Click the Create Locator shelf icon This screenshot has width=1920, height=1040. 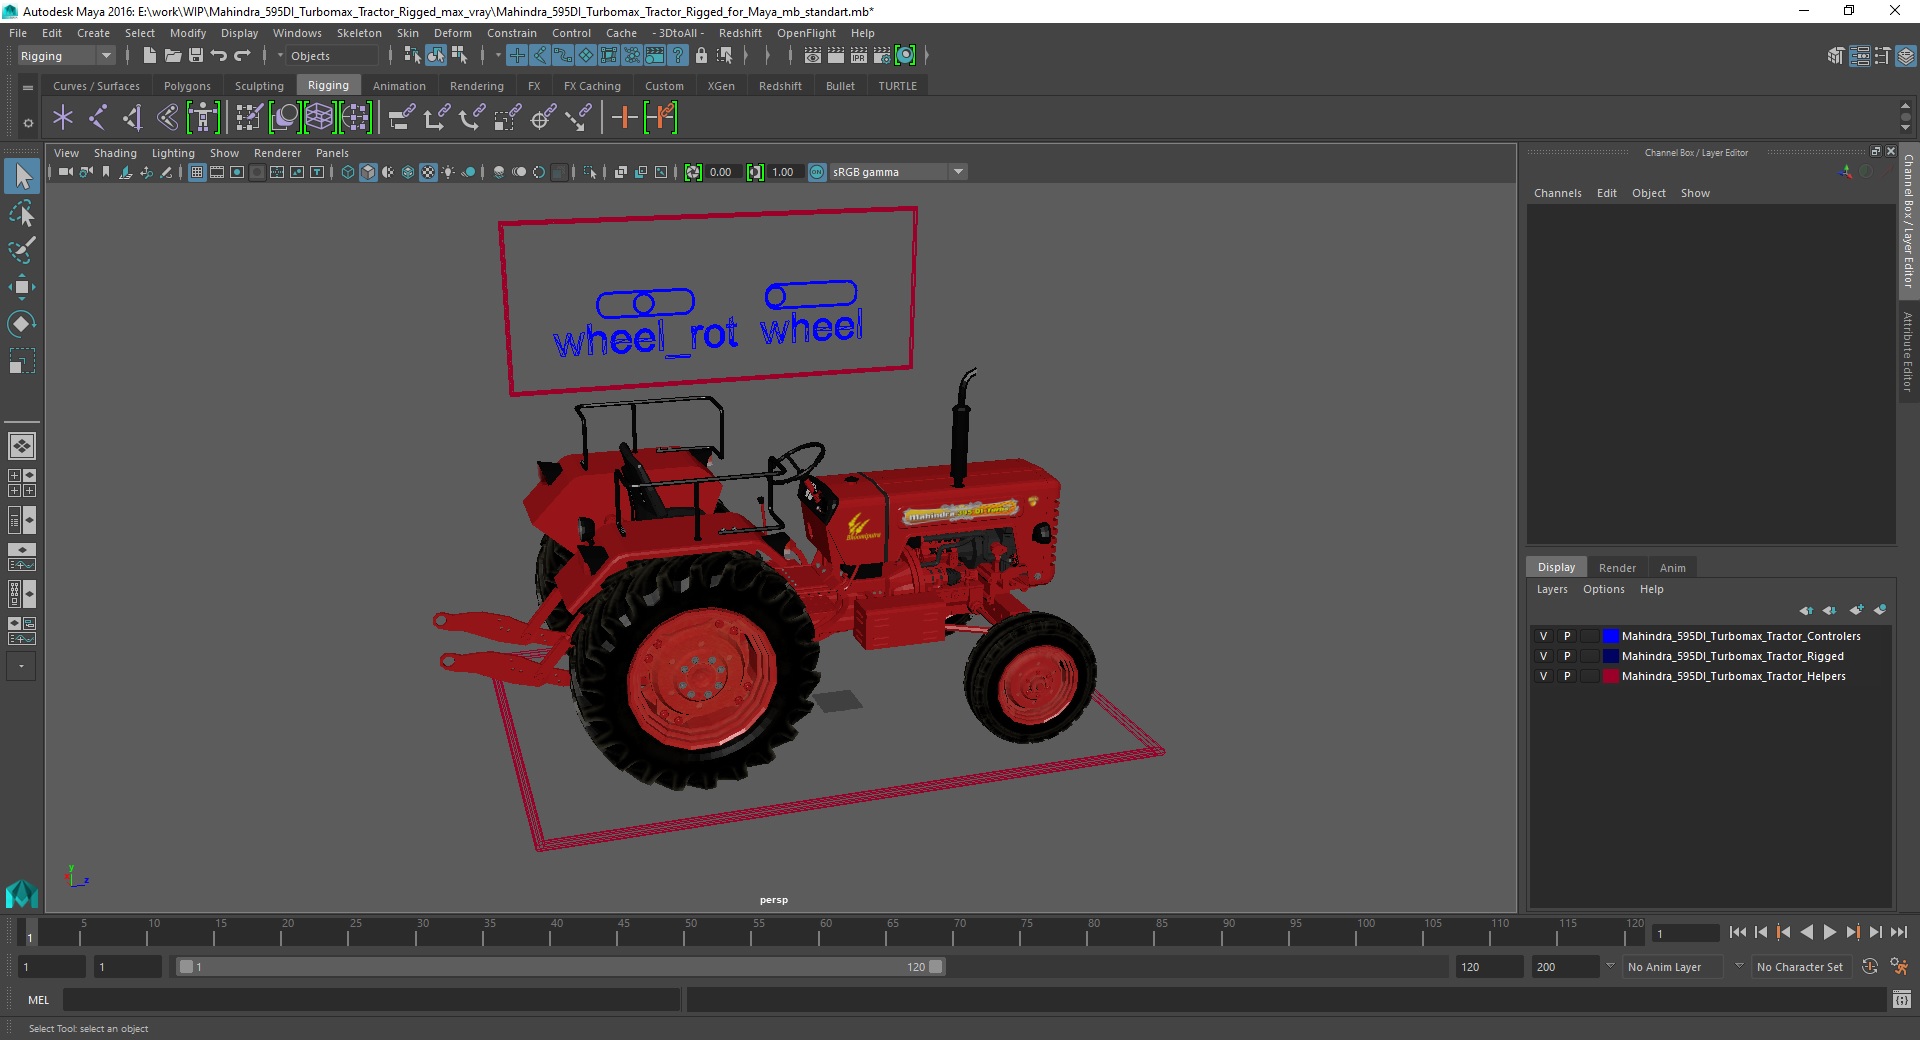click(x=63, y=118)
